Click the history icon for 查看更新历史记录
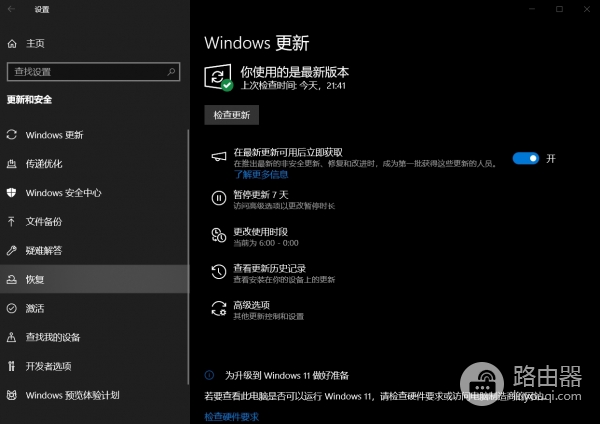This screenshot has width=600, height=424. pos(219,272)
